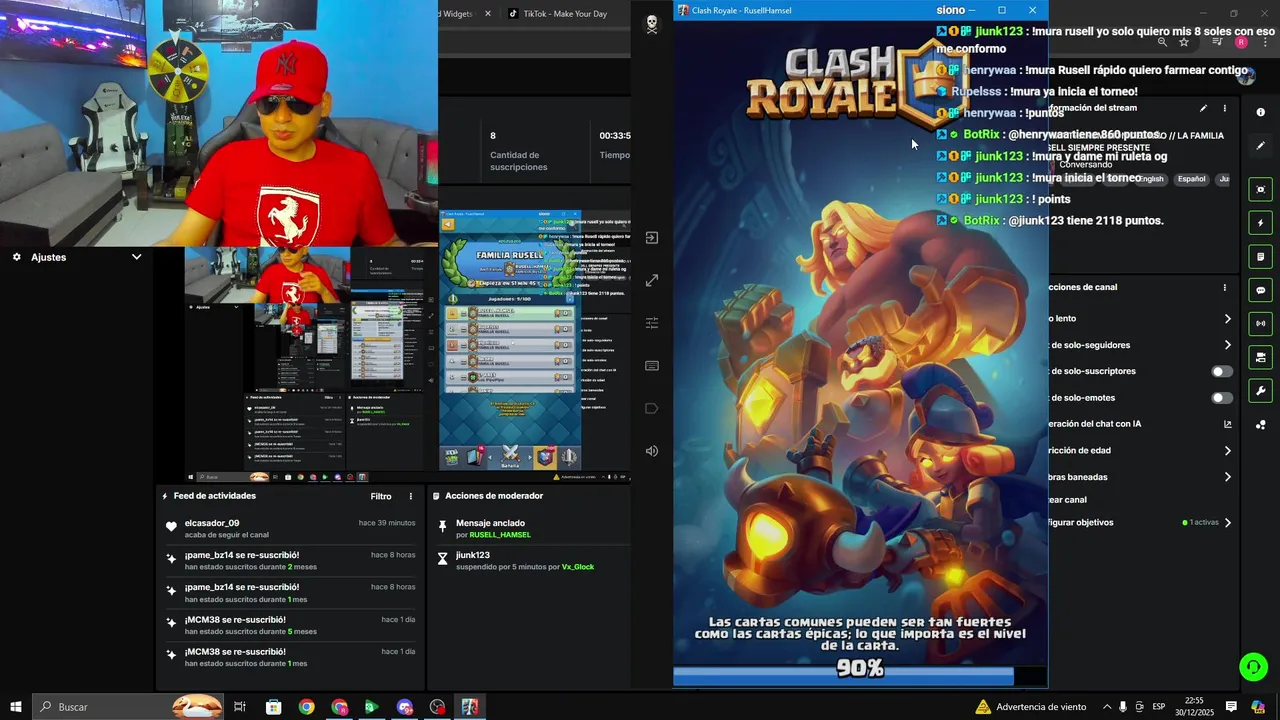
Task: Expand the age restriction chevron
Action: (1228, 450)
